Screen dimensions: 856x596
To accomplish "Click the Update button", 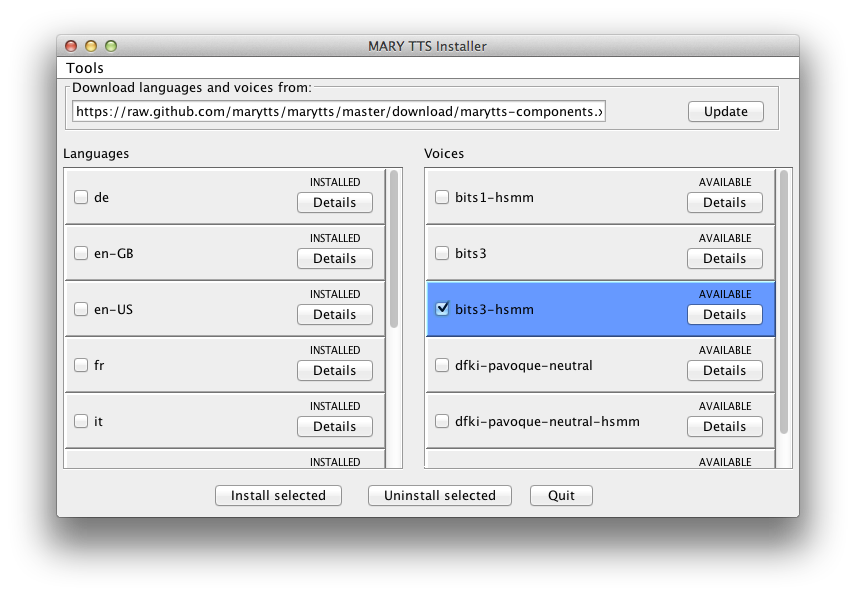I will point(726,111).
